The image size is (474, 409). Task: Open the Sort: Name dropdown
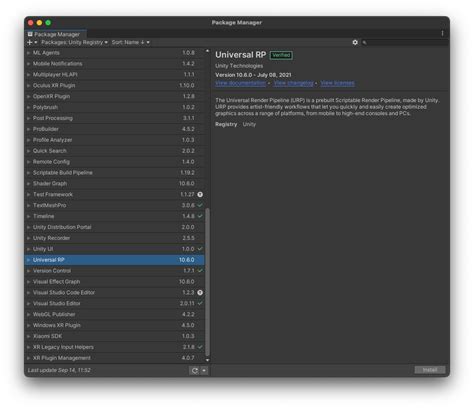click(x=130, y=42)
